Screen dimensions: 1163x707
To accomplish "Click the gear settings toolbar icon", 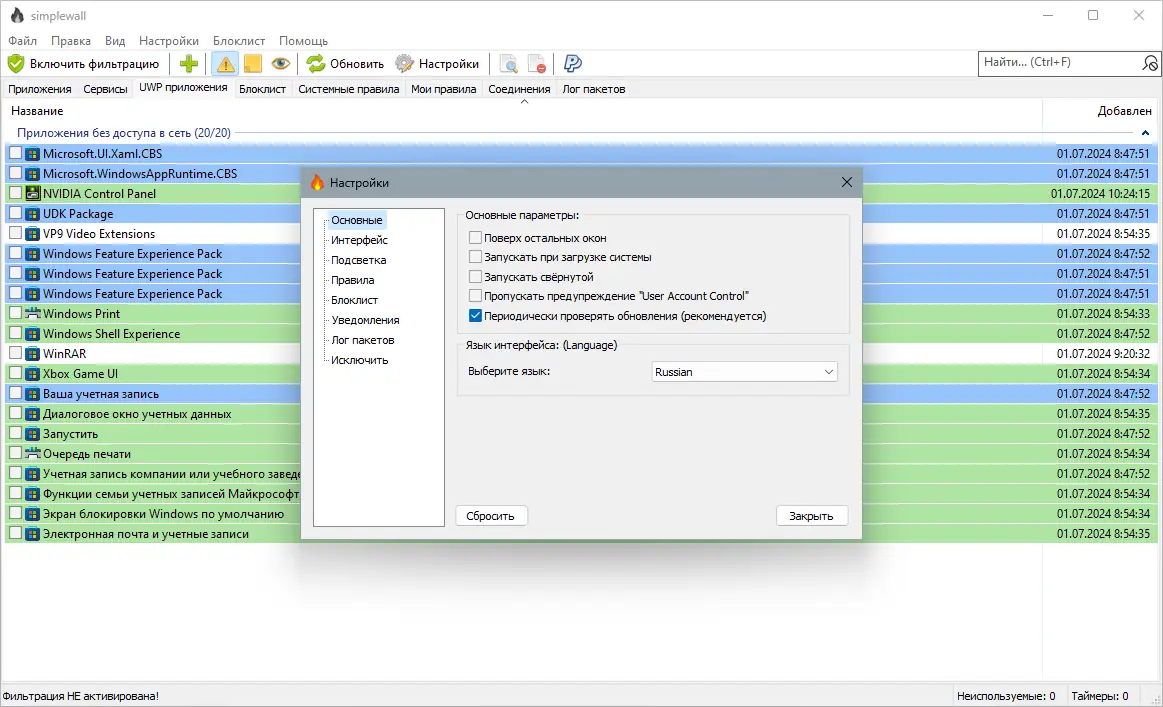I will [404, 64].
